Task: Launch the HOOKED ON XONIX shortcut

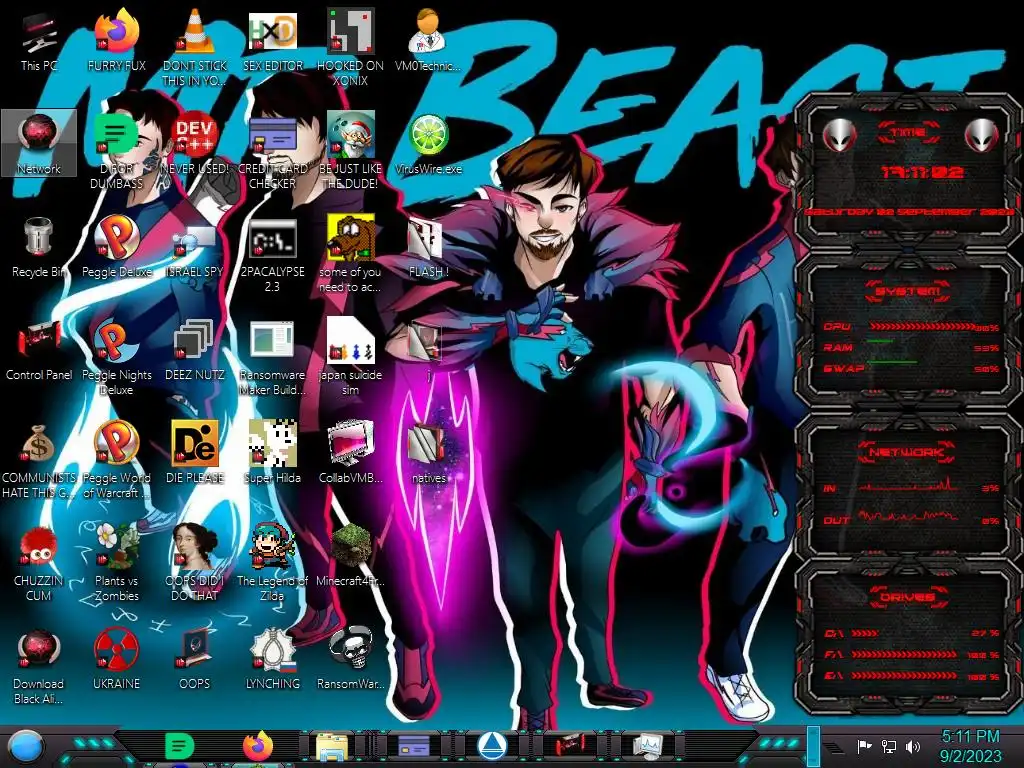Action: click(x=350, y=47)
